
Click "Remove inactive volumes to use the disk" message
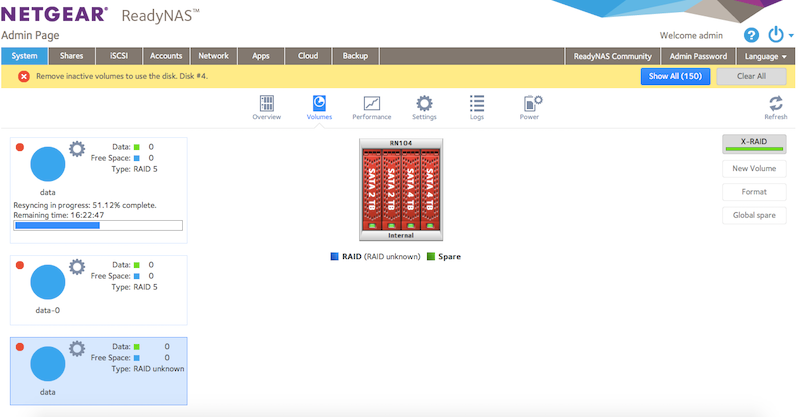tap(122, 77)
